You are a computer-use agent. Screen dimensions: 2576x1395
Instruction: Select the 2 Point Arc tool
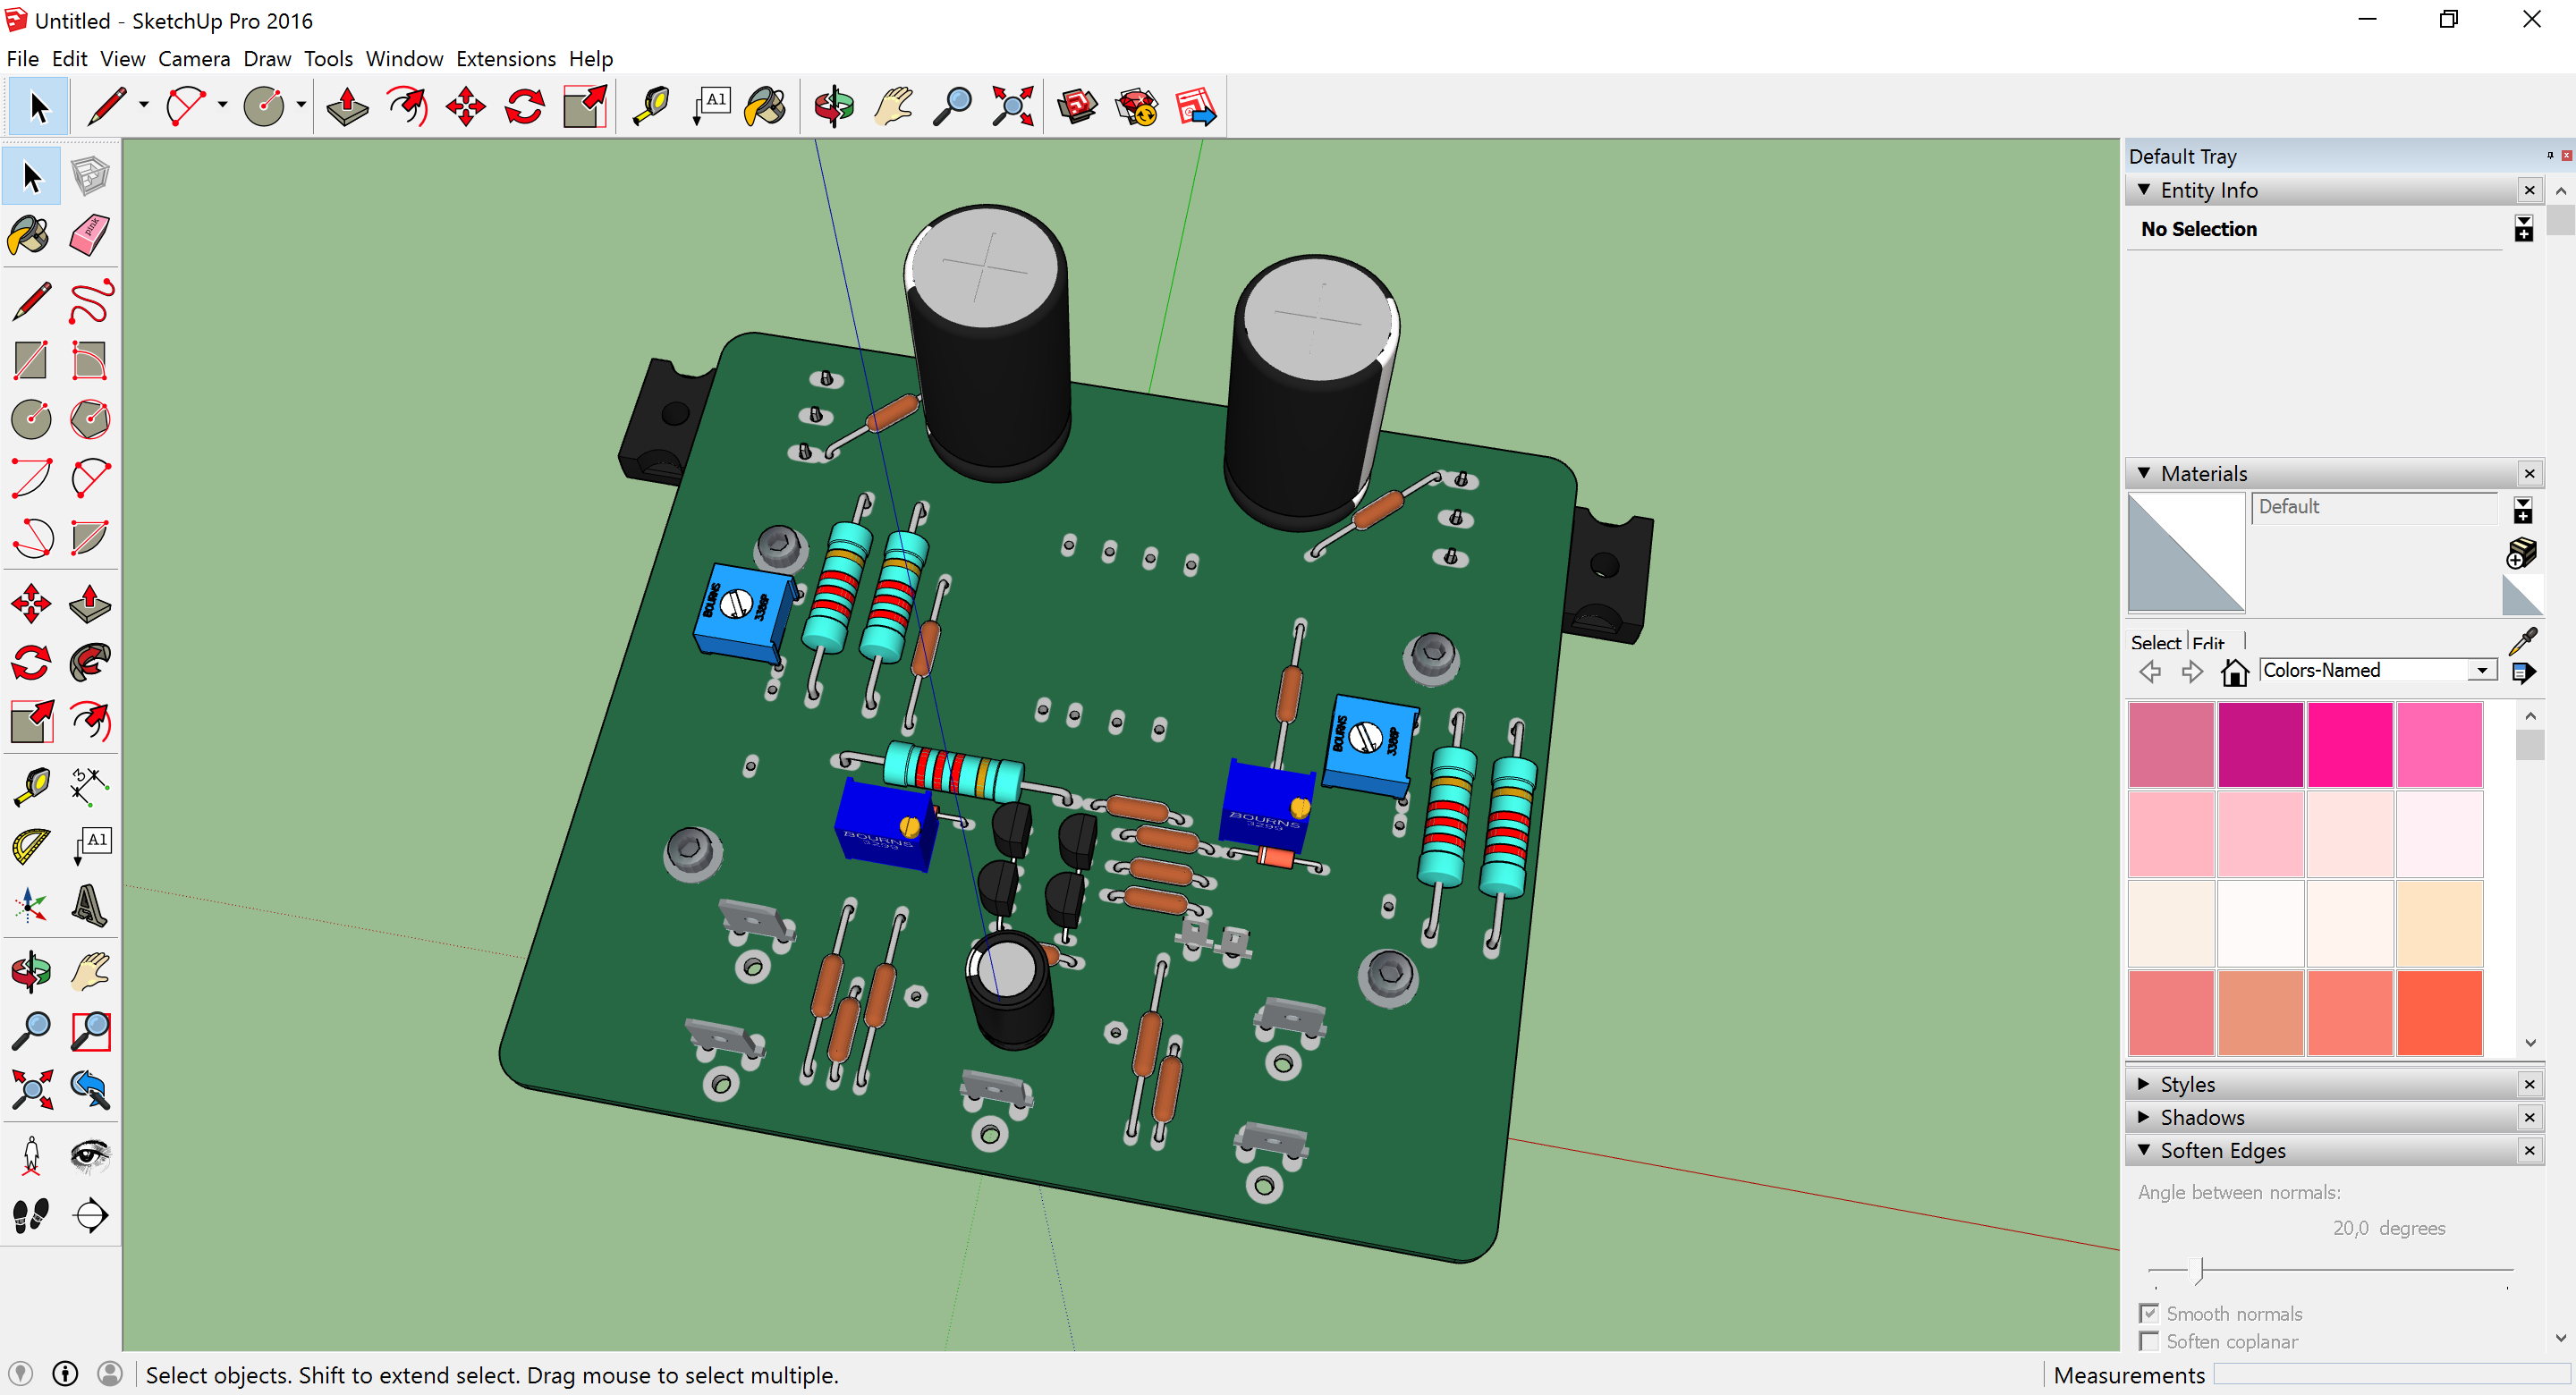[31, 478]
